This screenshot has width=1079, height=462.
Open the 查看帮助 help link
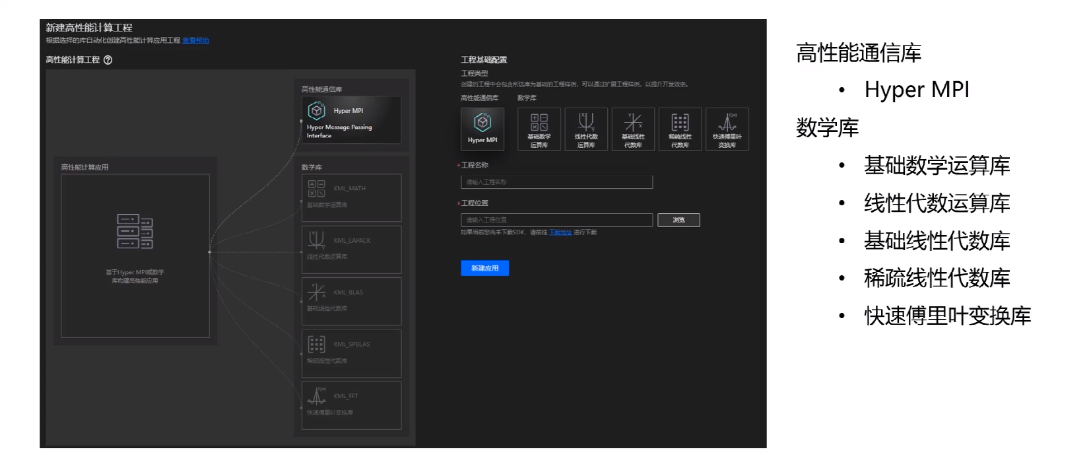[195, 41]
